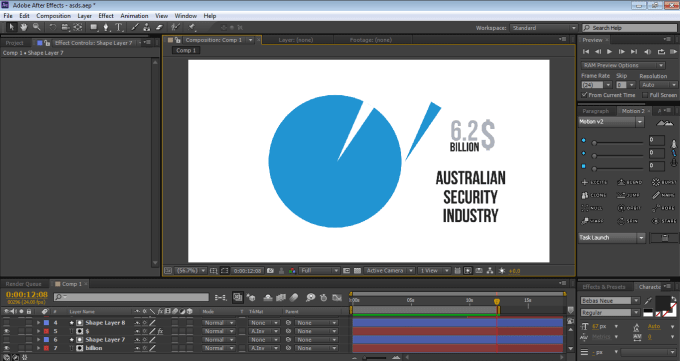Select the Clone Stamp tool

[x=147, y=27]
